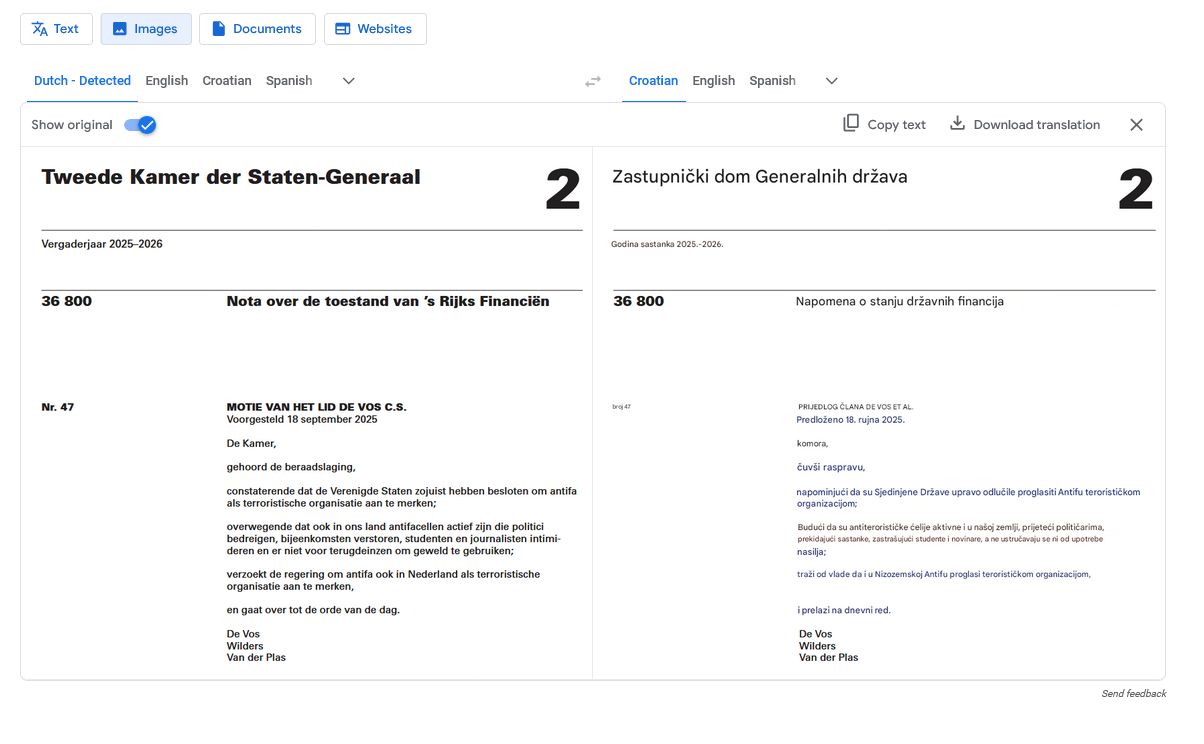Screen dimensions: 1204x744
Task: Click the Send feedback link
Action: [x=1133, y=693]
